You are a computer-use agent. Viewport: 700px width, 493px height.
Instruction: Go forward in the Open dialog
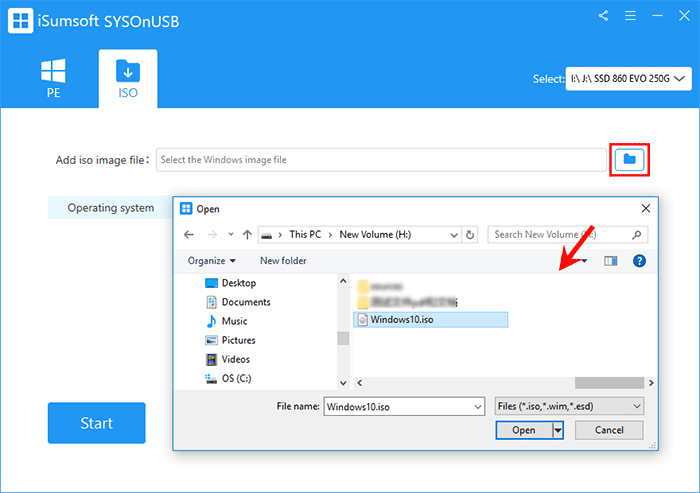click(212, 234)
